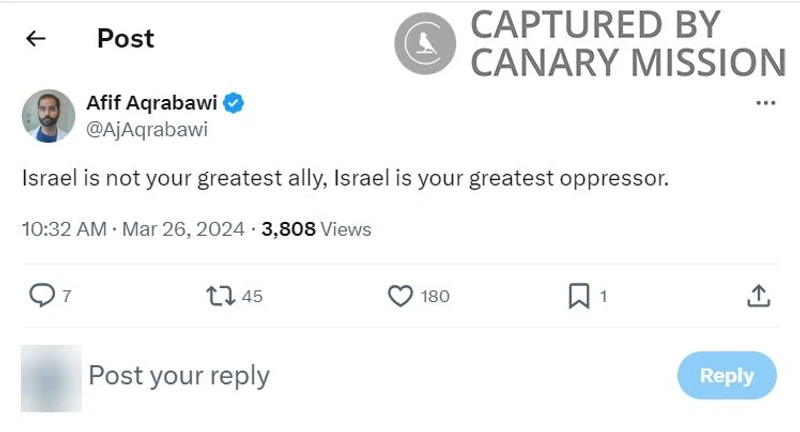Click the 3,808 Views count
The image size is (800, 432).
coord(316,229)
